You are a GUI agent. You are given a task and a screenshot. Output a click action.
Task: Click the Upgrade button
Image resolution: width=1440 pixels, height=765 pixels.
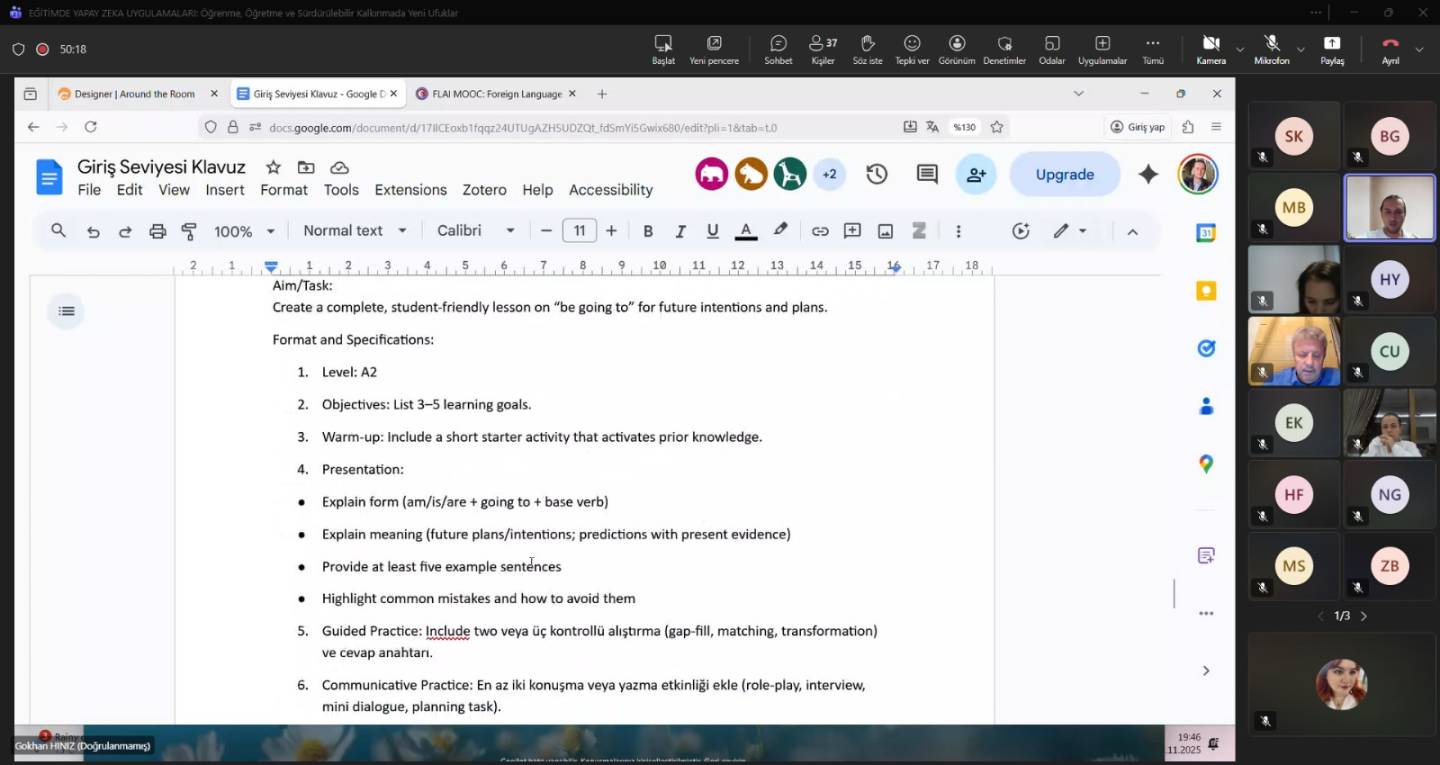click(x=1064, y=174)
